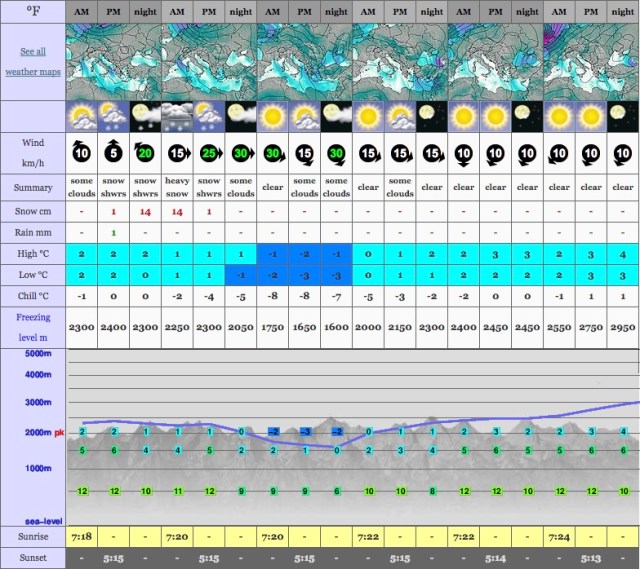
Task: Click sun icon in freezing level 2000 column
Action: click(x=368, y=116)
